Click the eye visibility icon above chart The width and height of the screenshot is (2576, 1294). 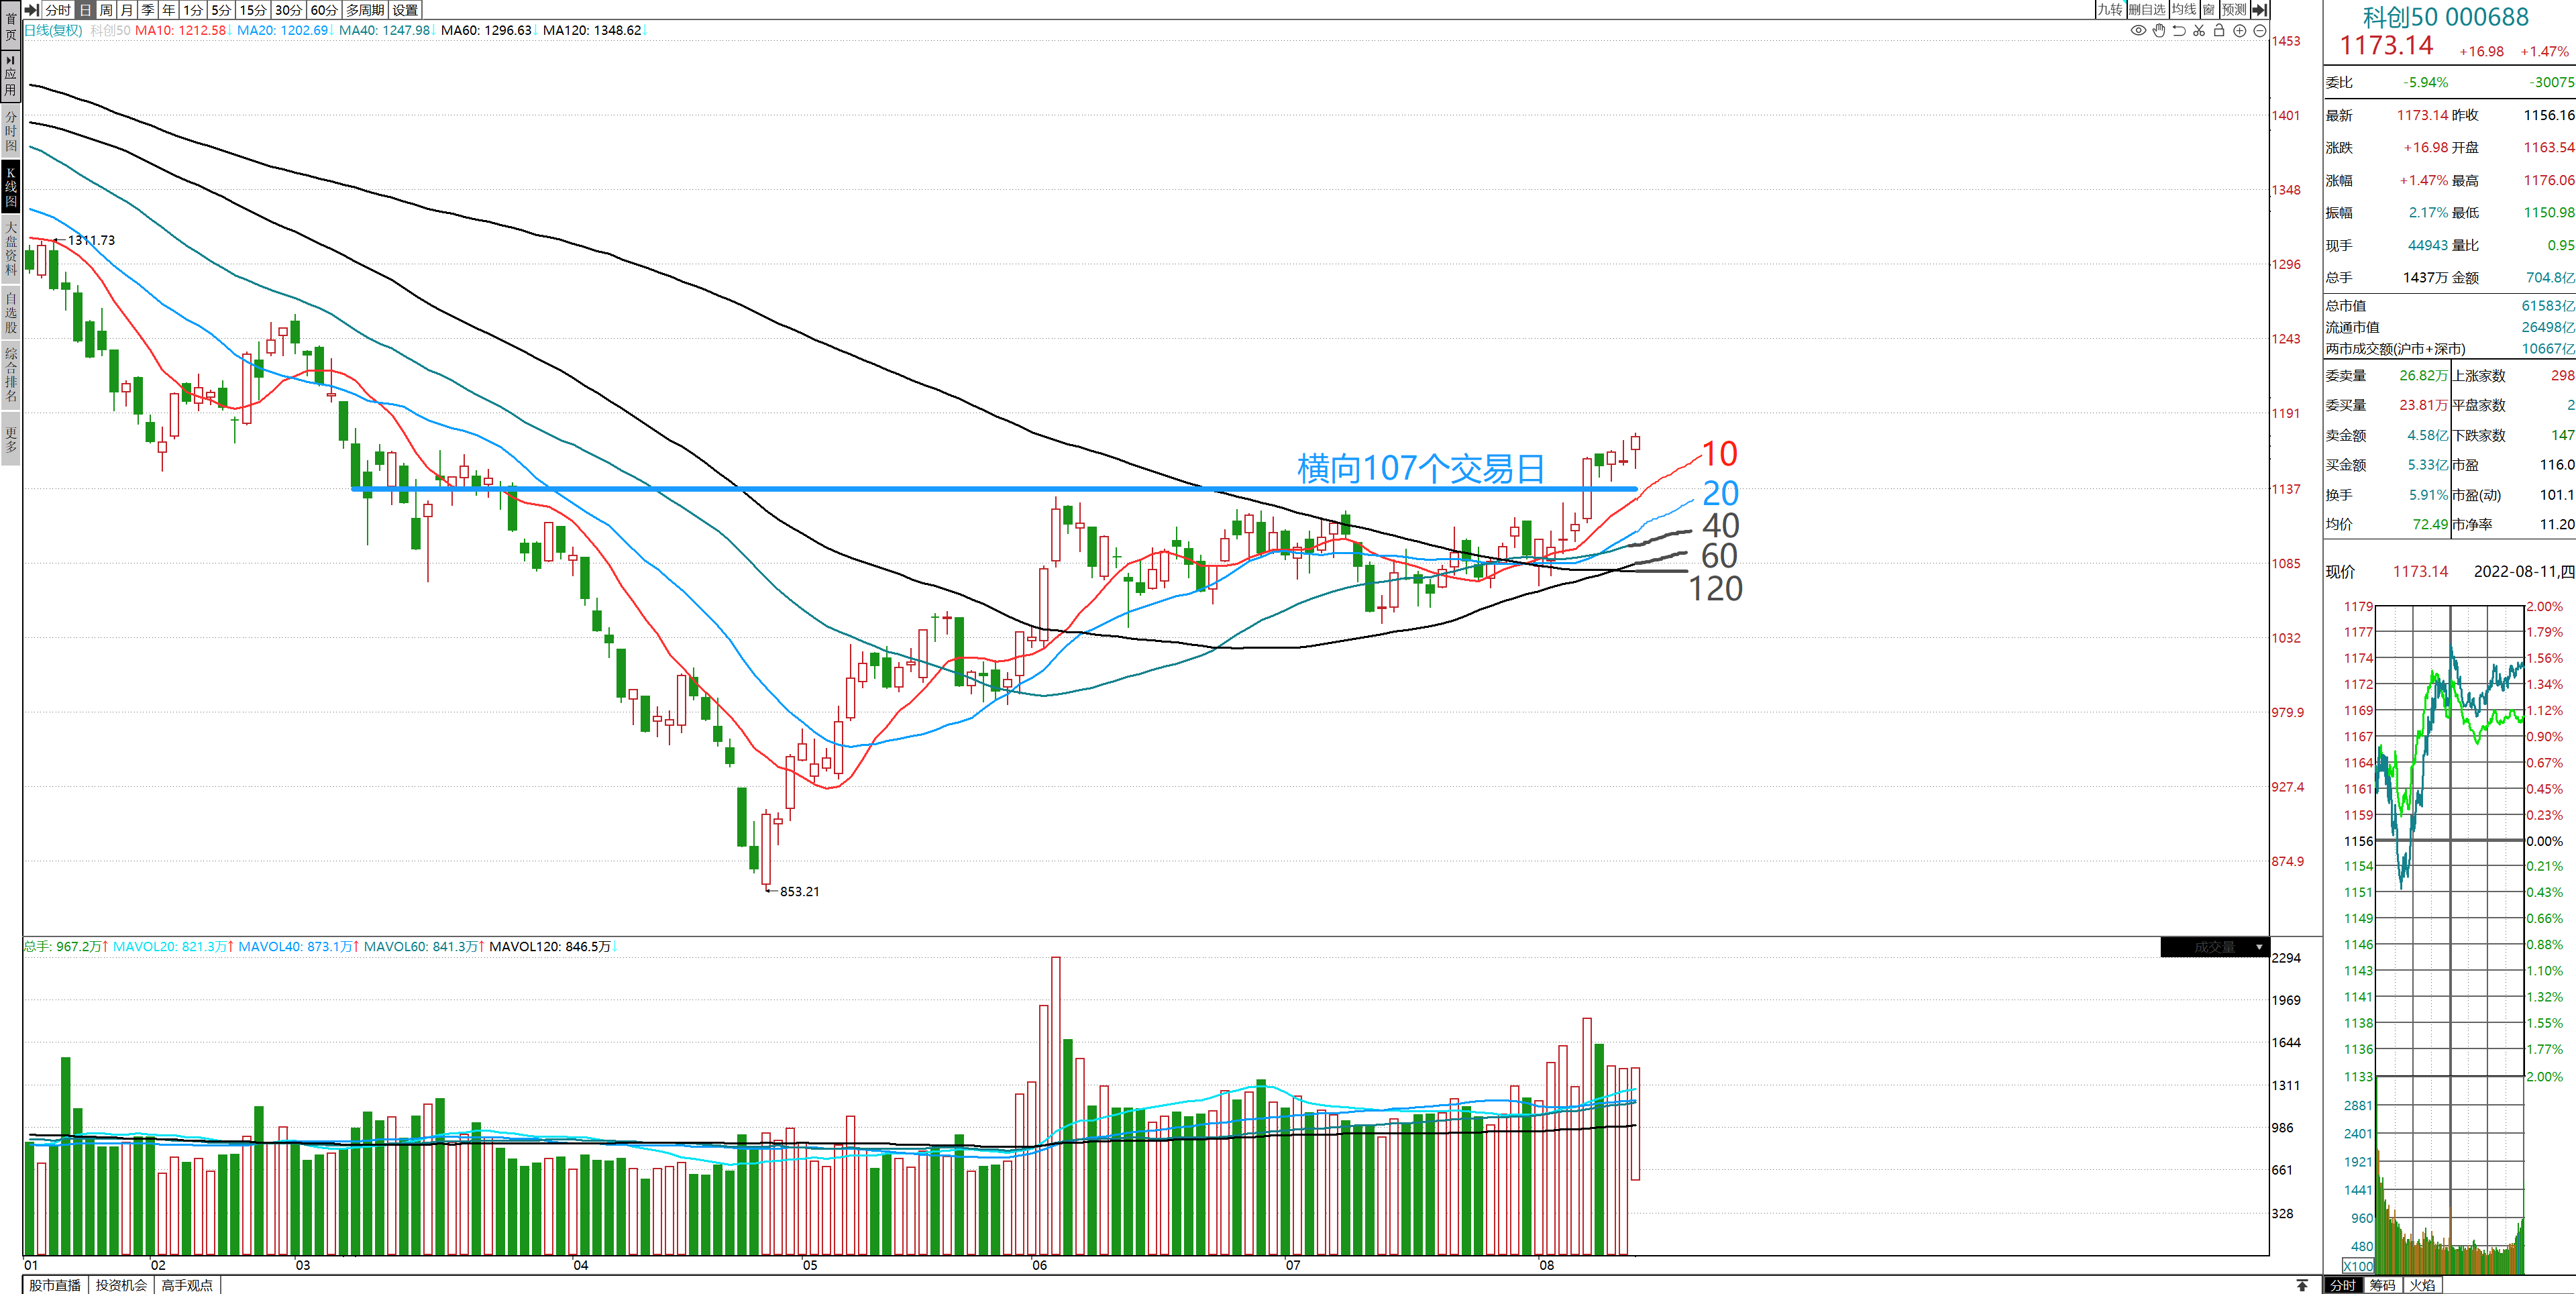tap(2138, 31)
